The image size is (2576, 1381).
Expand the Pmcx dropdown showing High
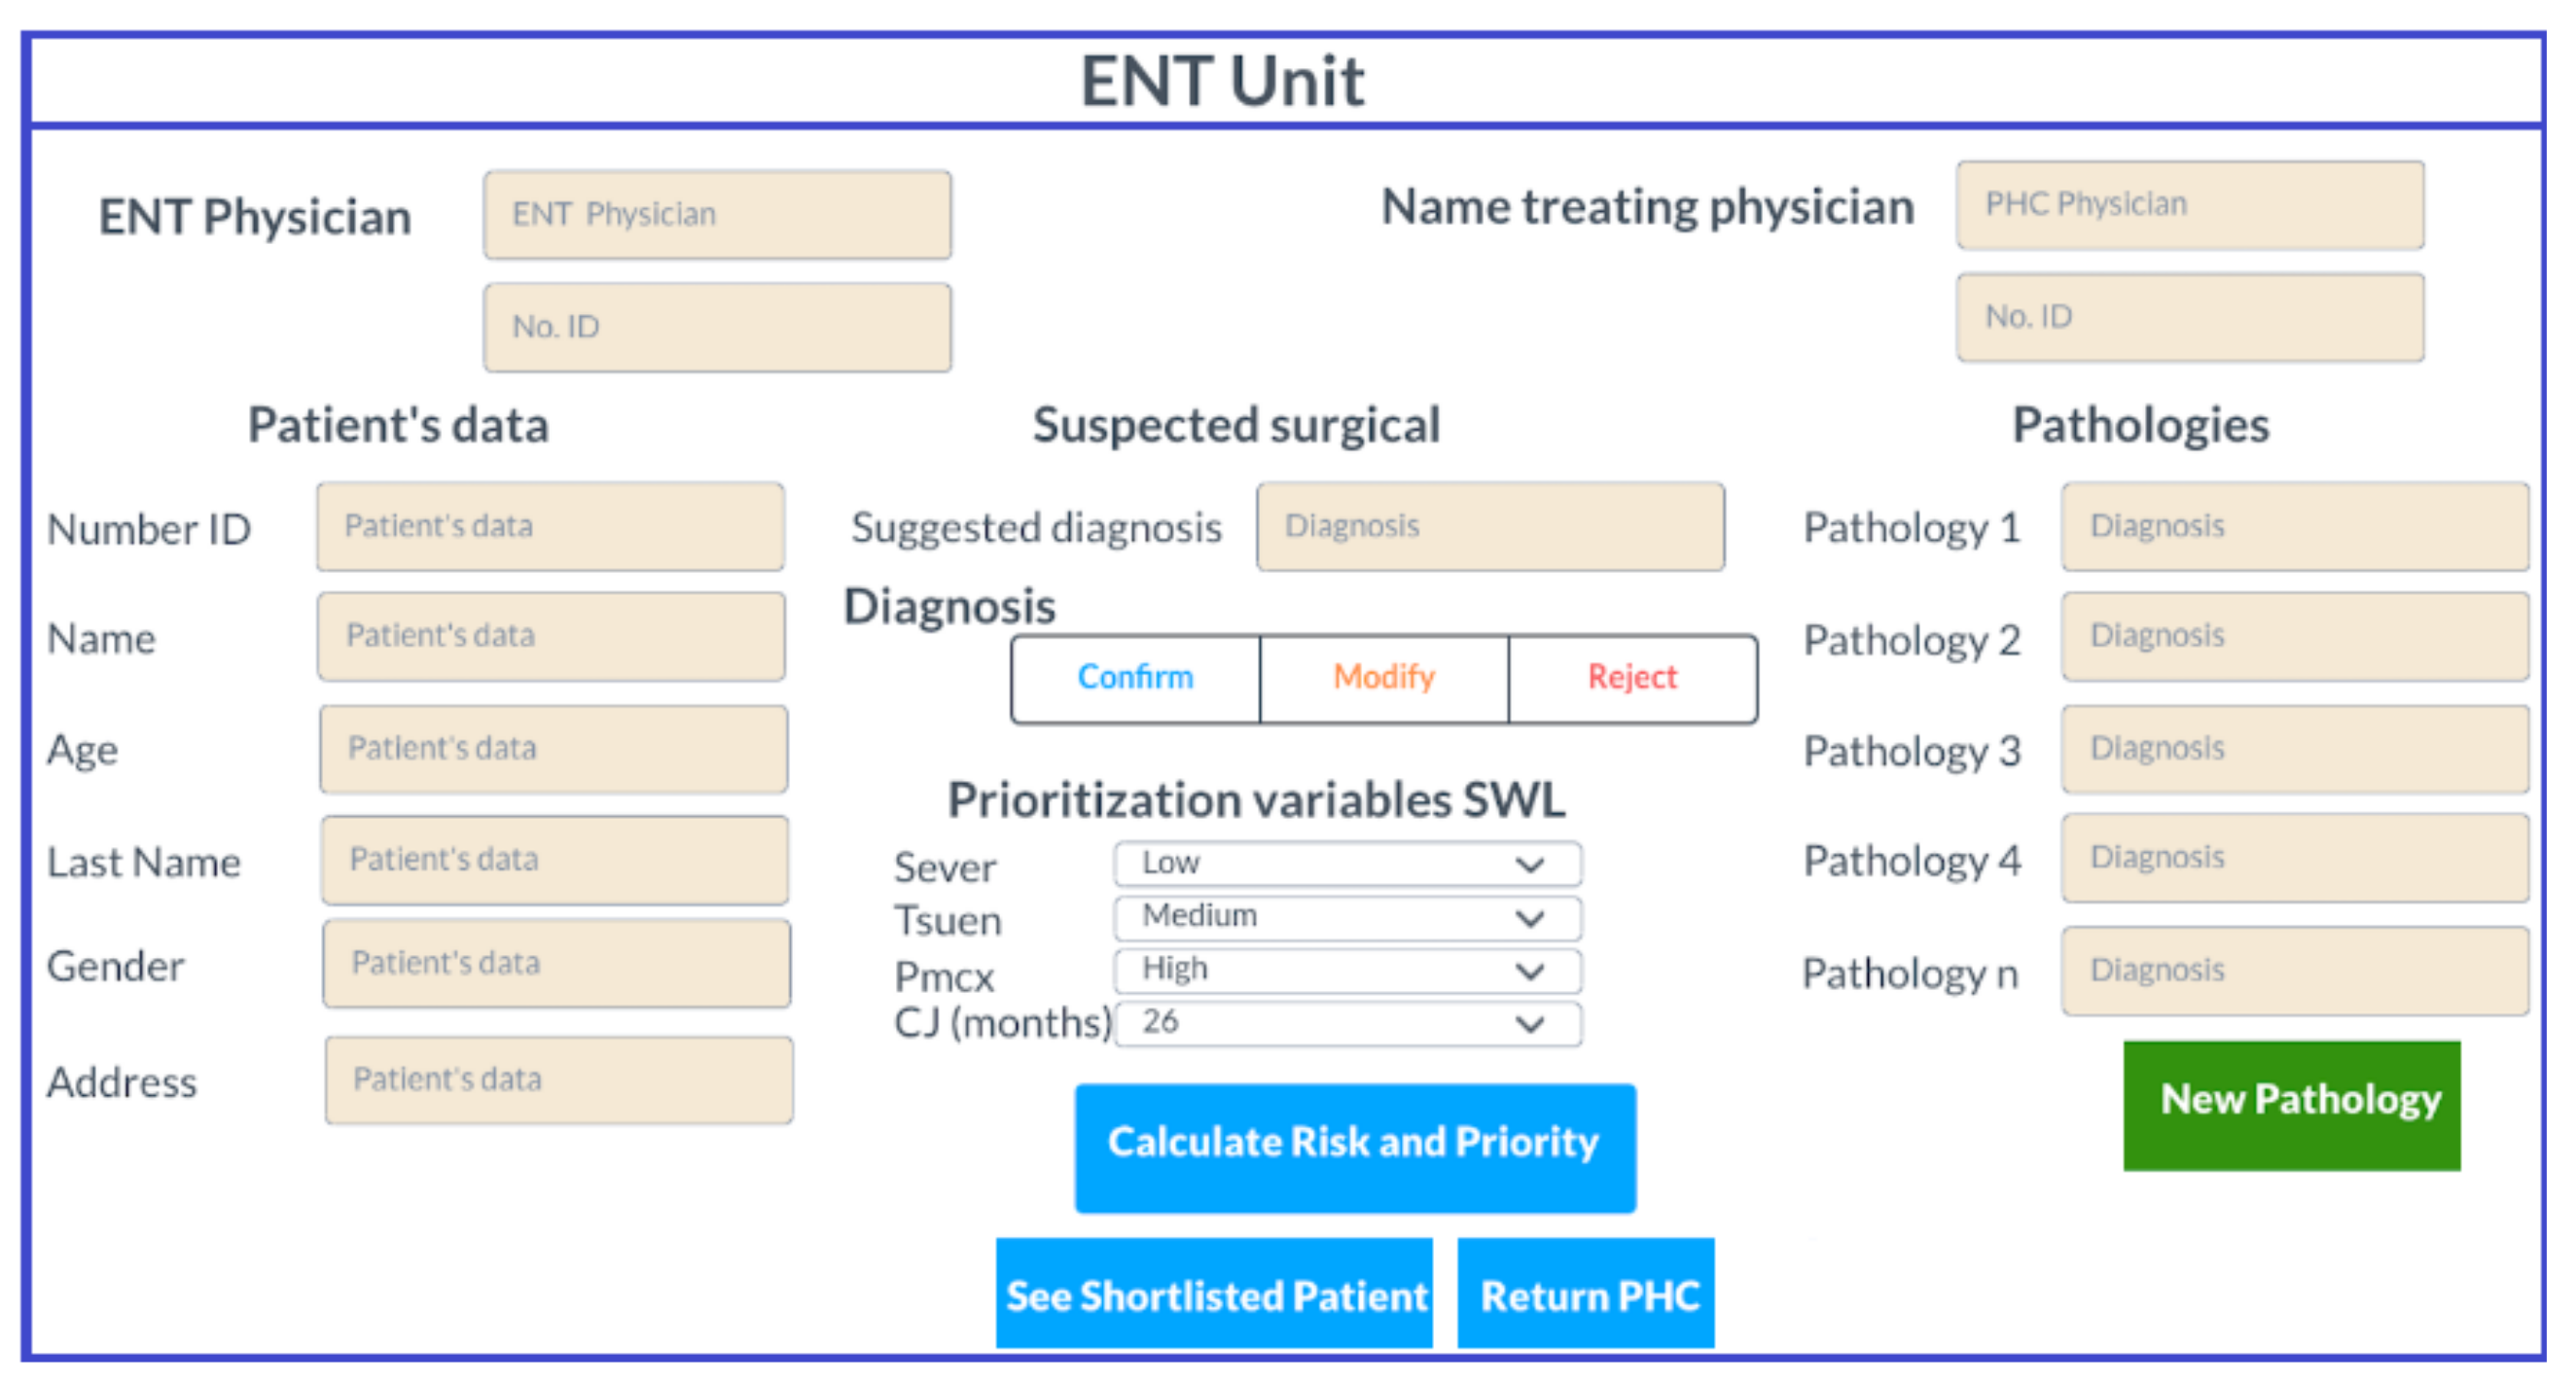click(1346, 970)
